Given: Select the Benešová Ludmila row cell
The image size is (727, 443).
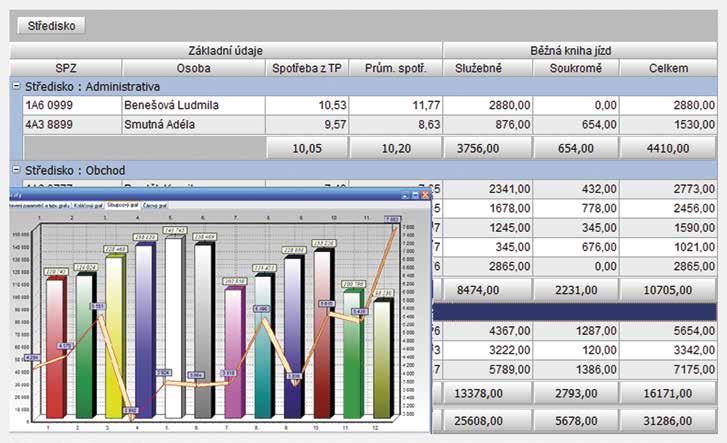Looking at the screenshot, I should tap(193, 105).
